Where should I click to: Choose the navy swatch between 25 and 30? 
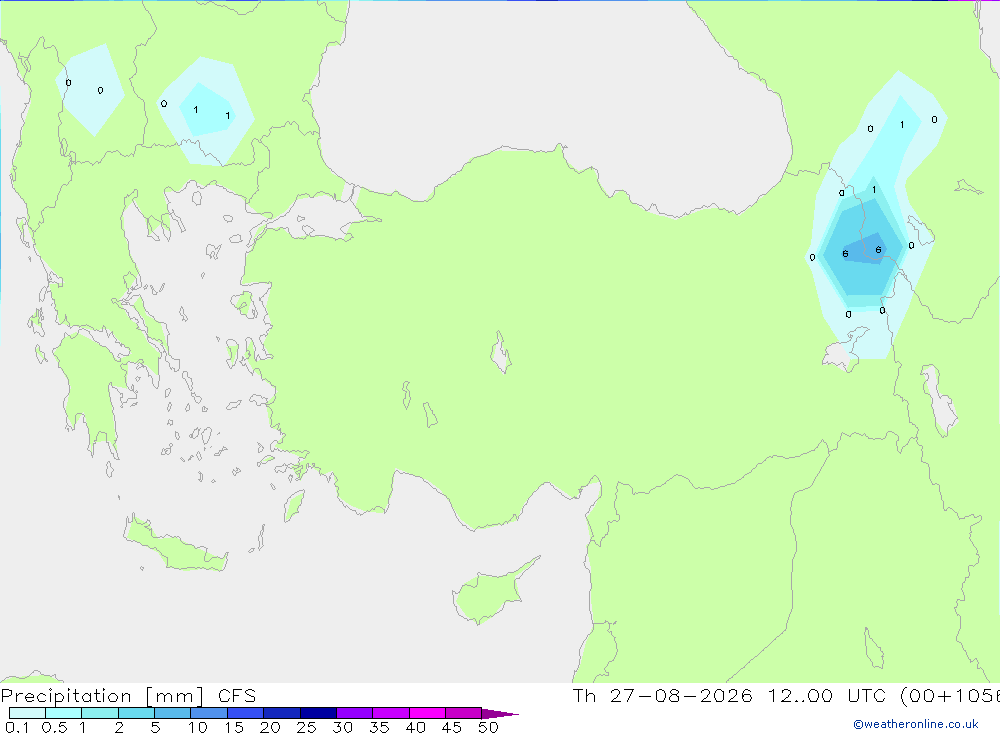coord(318,713)
